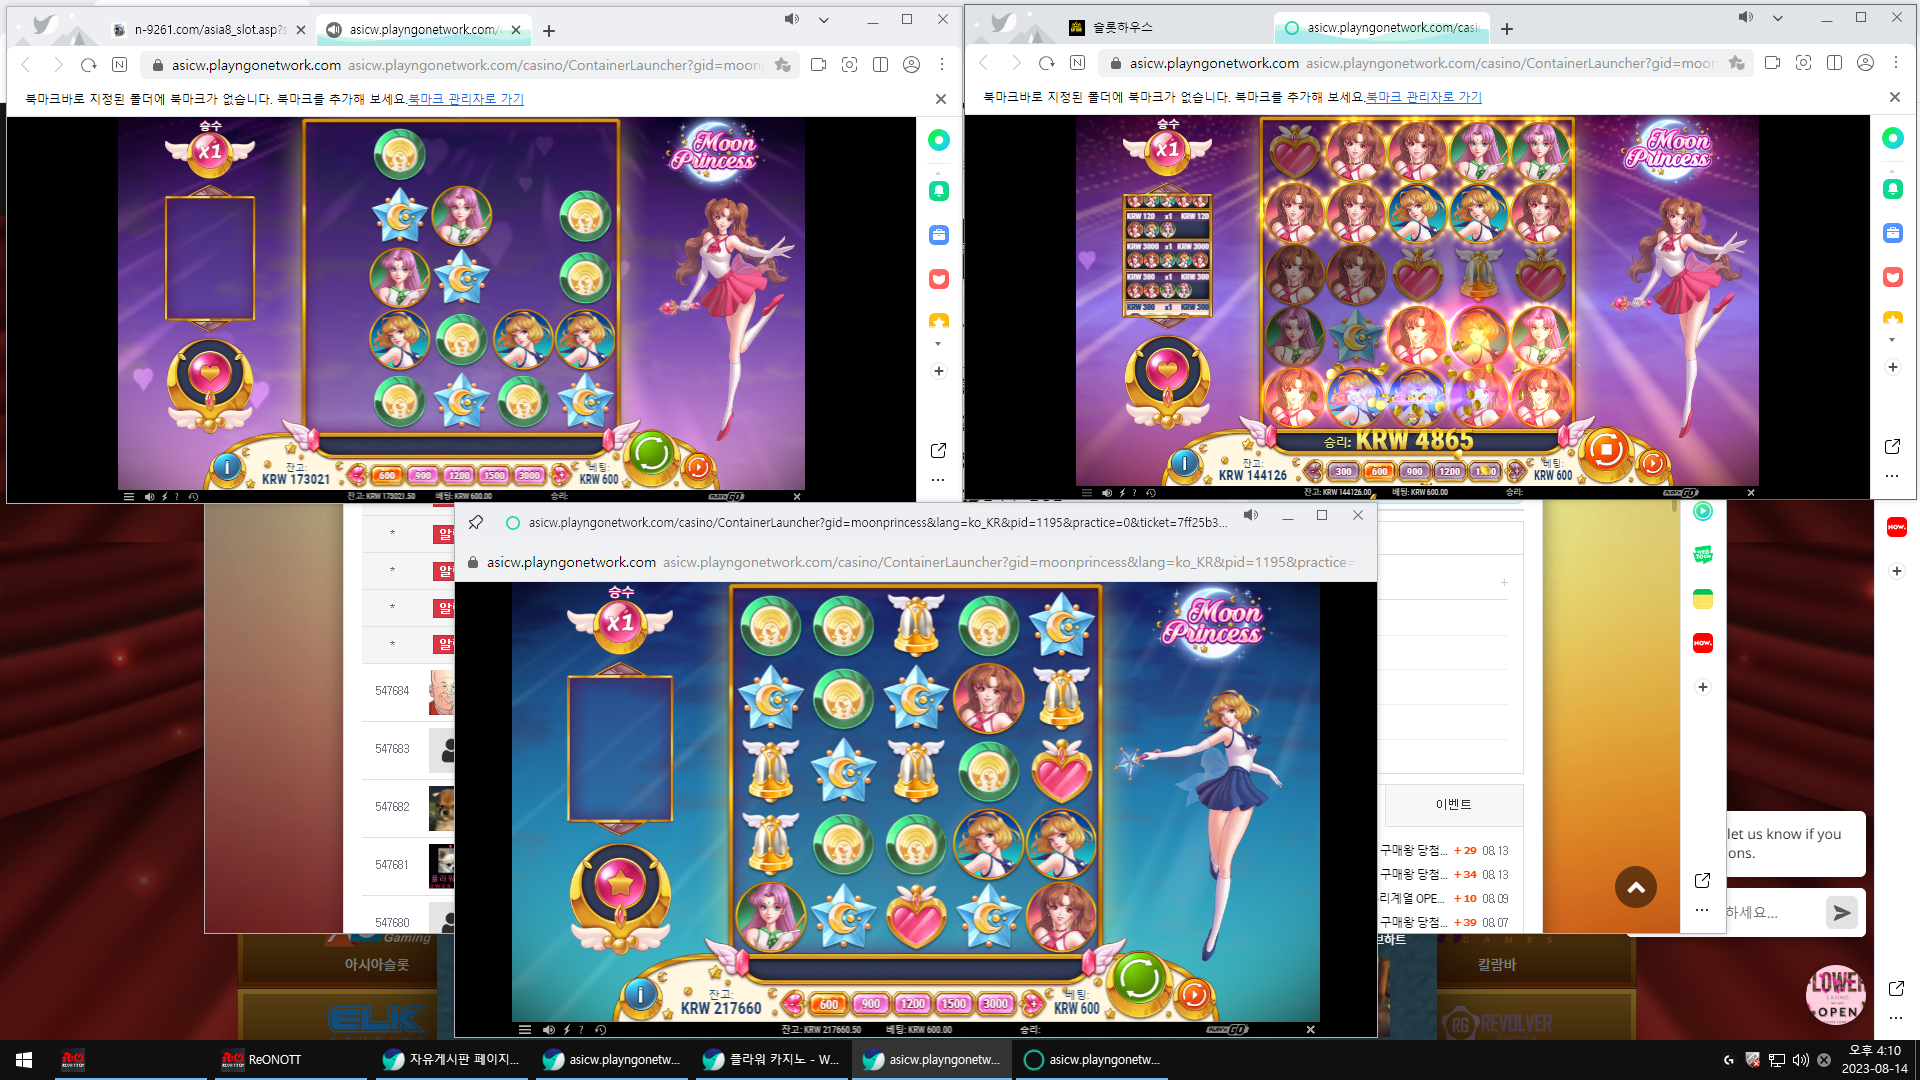Switch to the n-9261.com asia8_slot tab
This screenshot has height=1080, width=1920.
[x=208, y=30]
